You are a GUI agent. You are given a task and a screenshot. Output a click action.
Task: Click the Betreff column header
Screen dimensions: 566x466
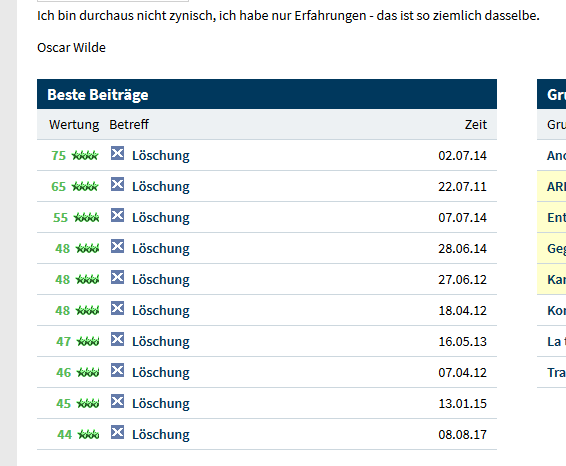129,125
